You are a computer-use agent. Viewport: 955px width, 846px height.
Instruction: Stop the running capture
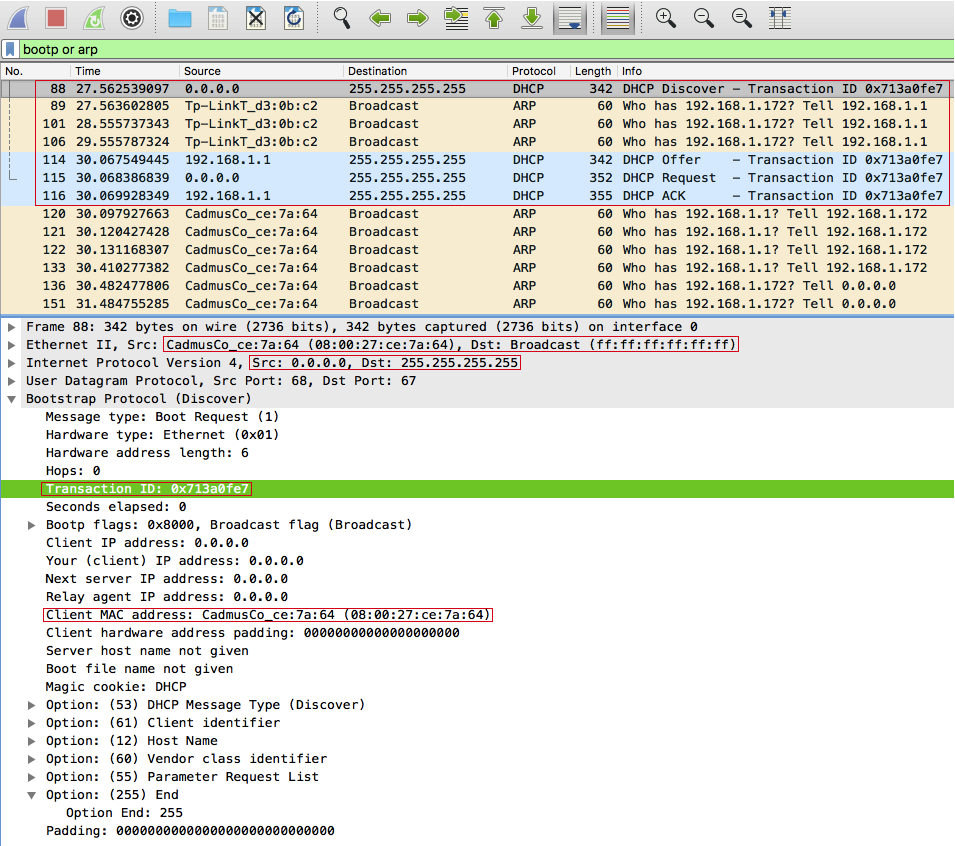point(57,17)
